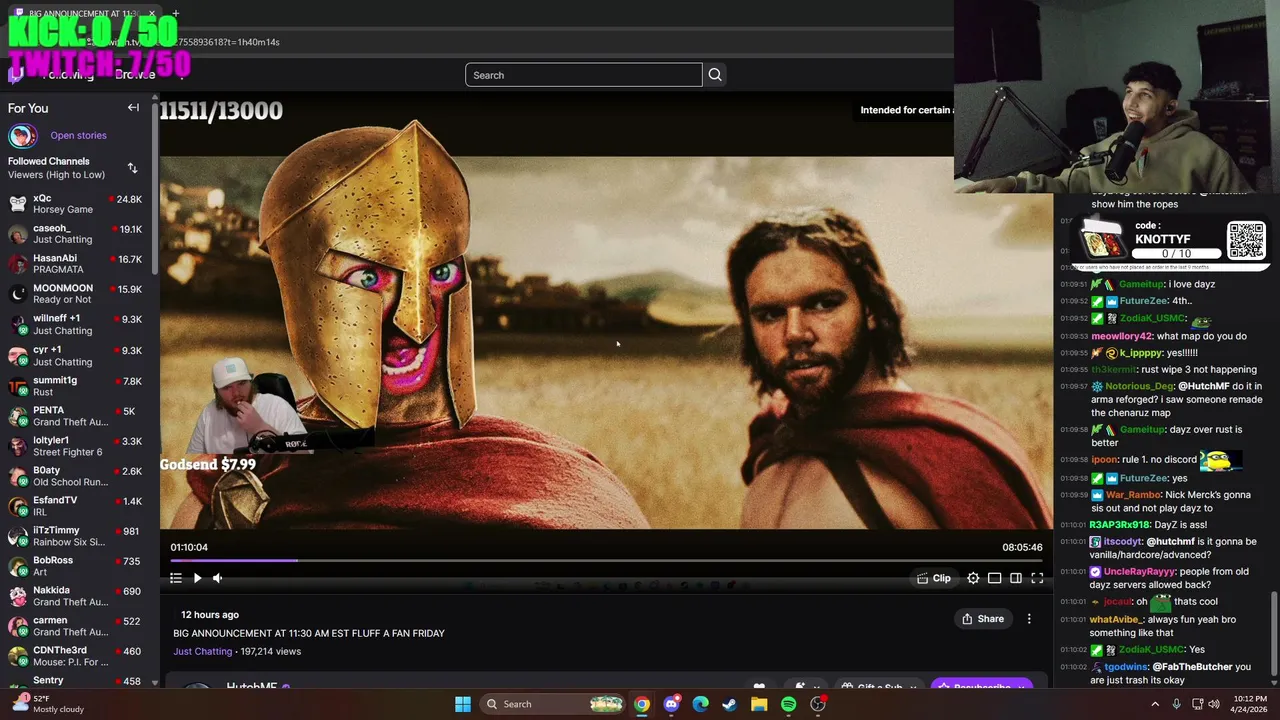Open willneff +1 channel entry
Image resolution: width=1280 pixels, height=720 pixels.
click(76, 324)
